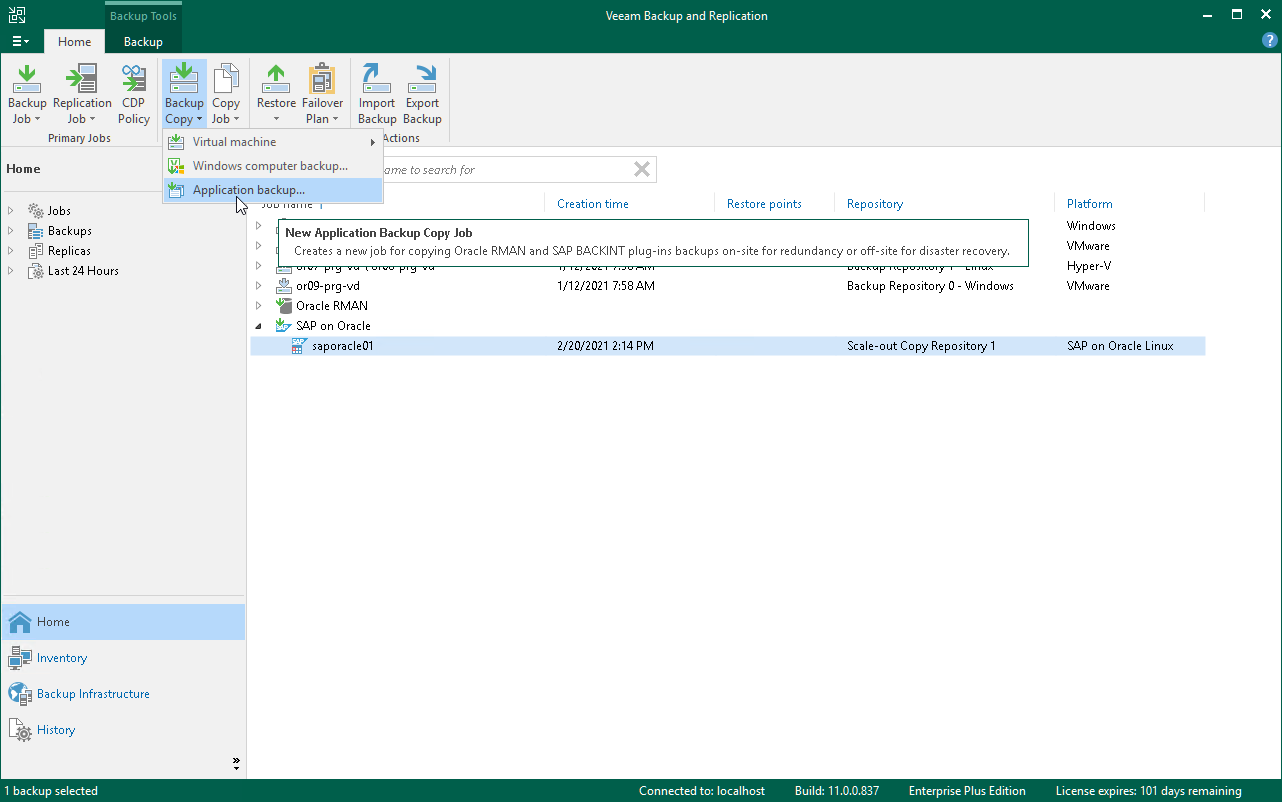Expand the Last 24 Hours tree node

coord(11,271)
